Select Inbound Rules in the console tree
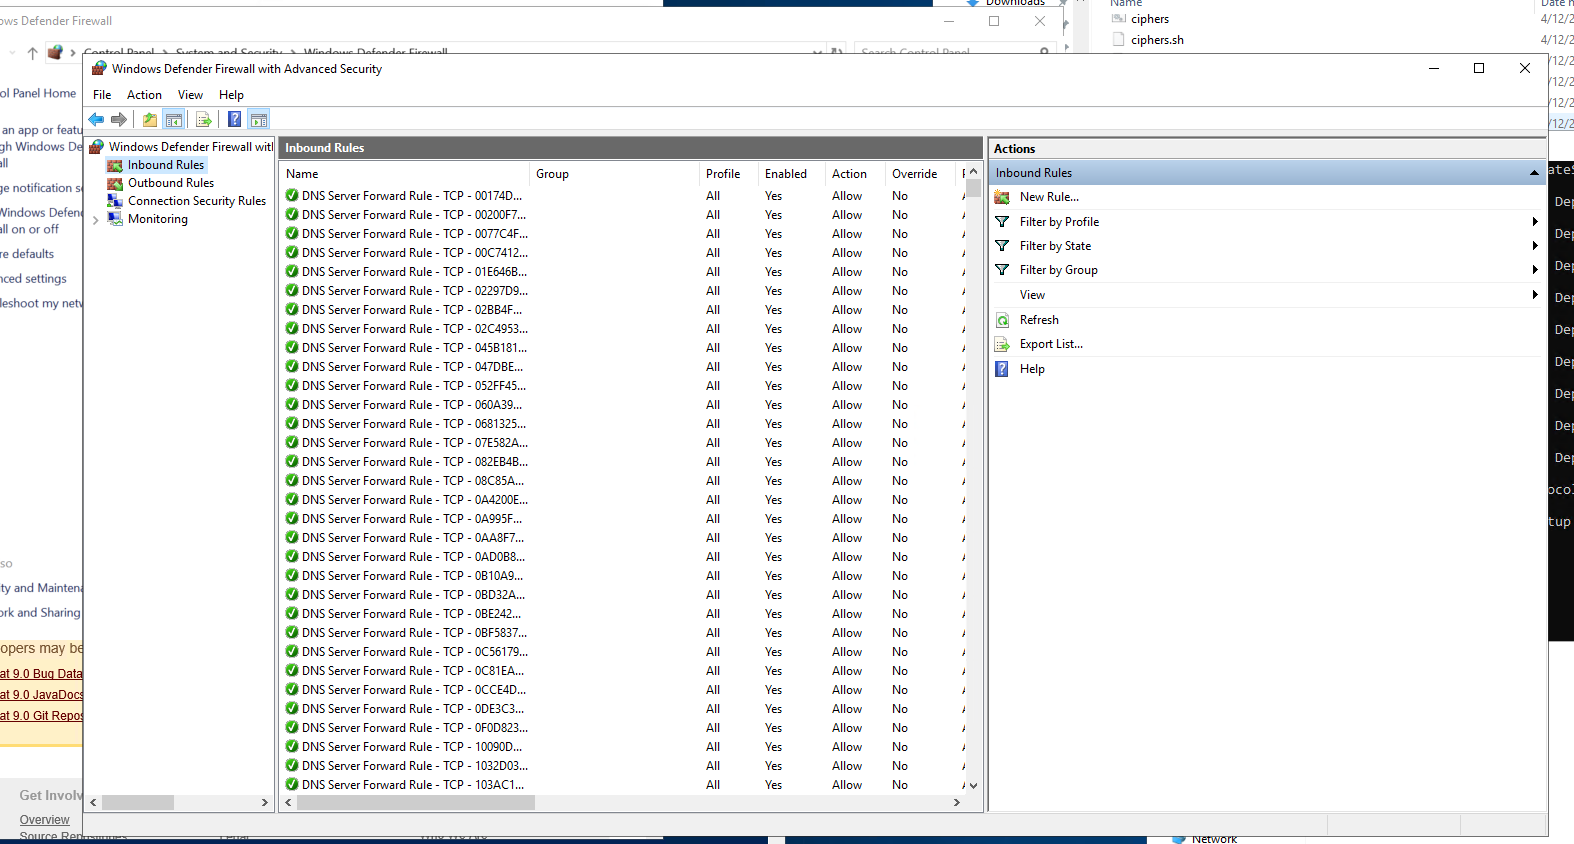Viewport: 1574px width, 844px height. pos(166,165)
